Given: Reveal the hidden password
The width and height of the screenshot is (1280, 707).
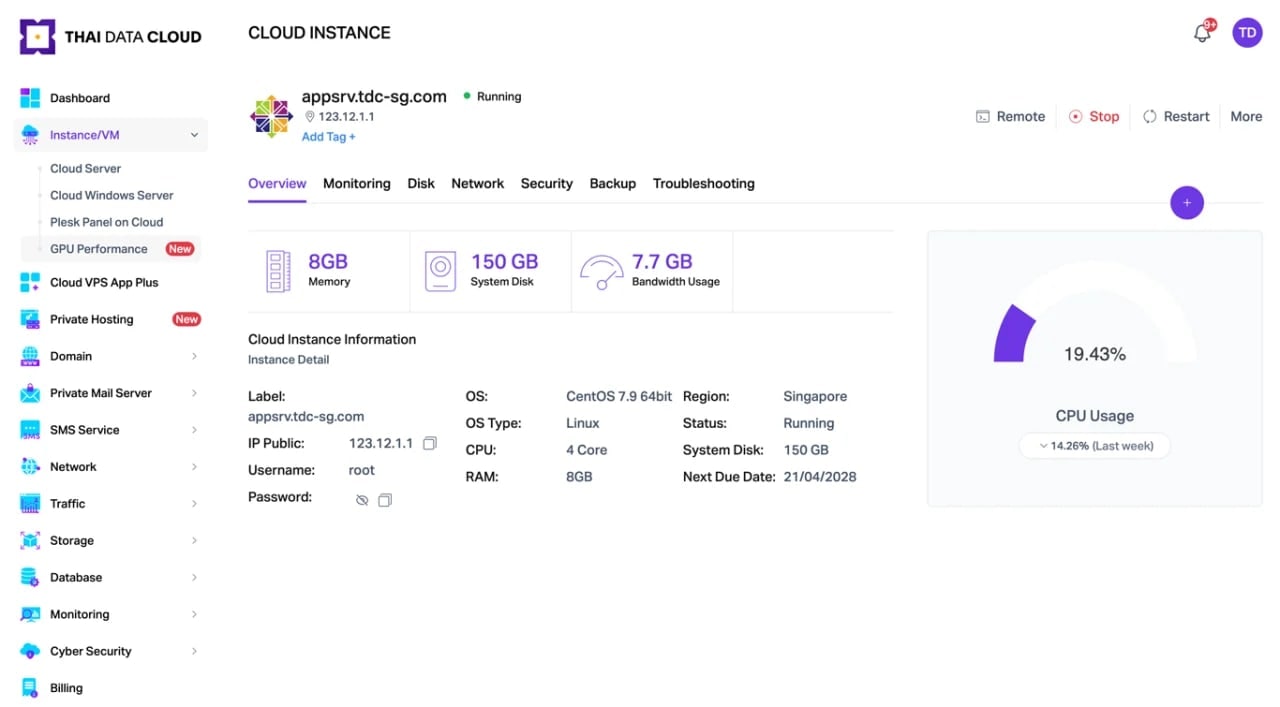Looking at the screenshot, I should [362, 500].
